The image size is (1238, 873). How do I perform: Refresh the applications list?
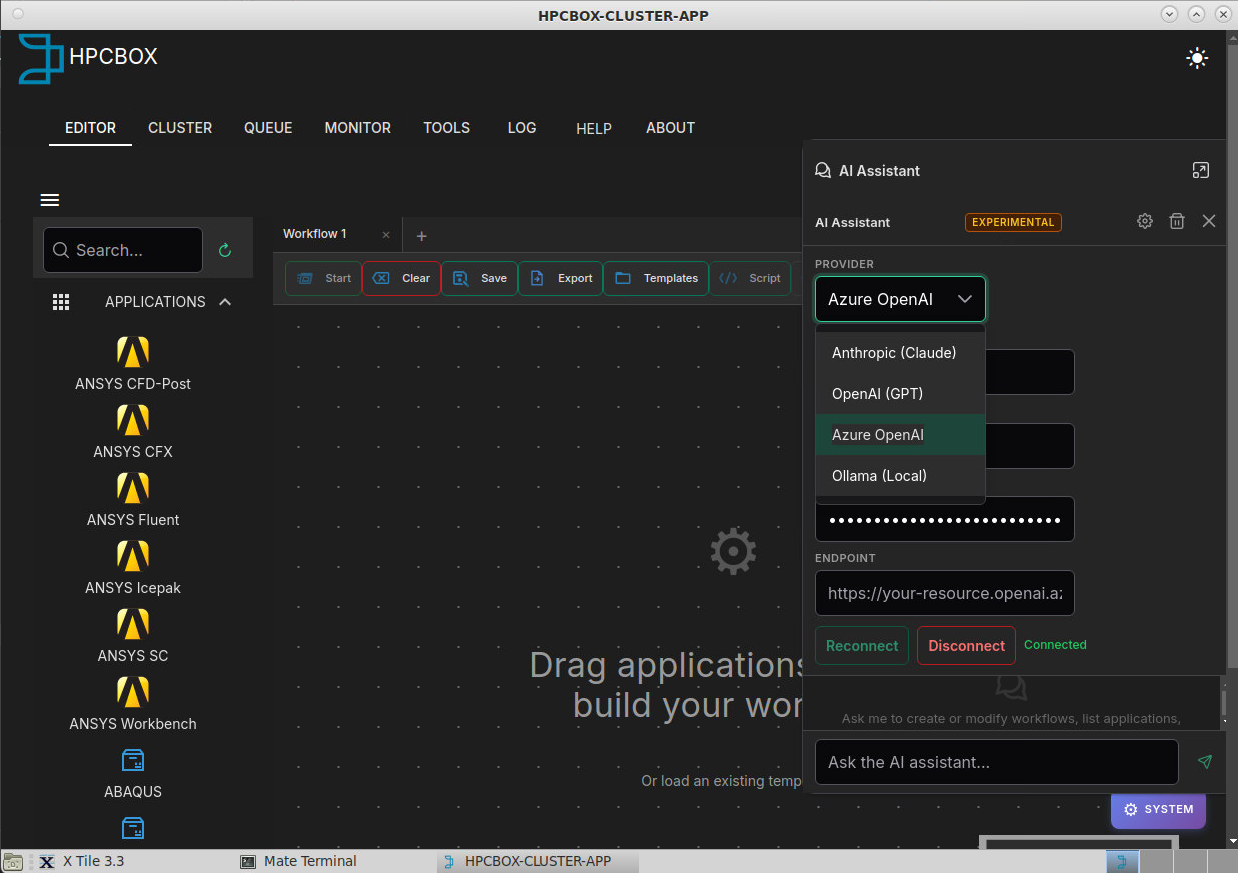point(225,250)
